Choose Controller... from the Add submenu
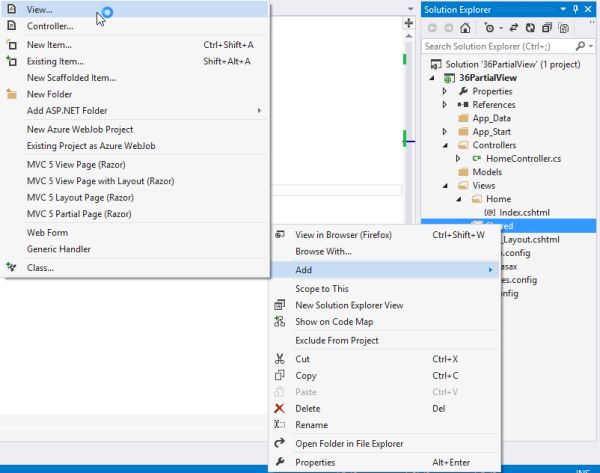This screenshot has width=600, height=473. tap(135, 26)
